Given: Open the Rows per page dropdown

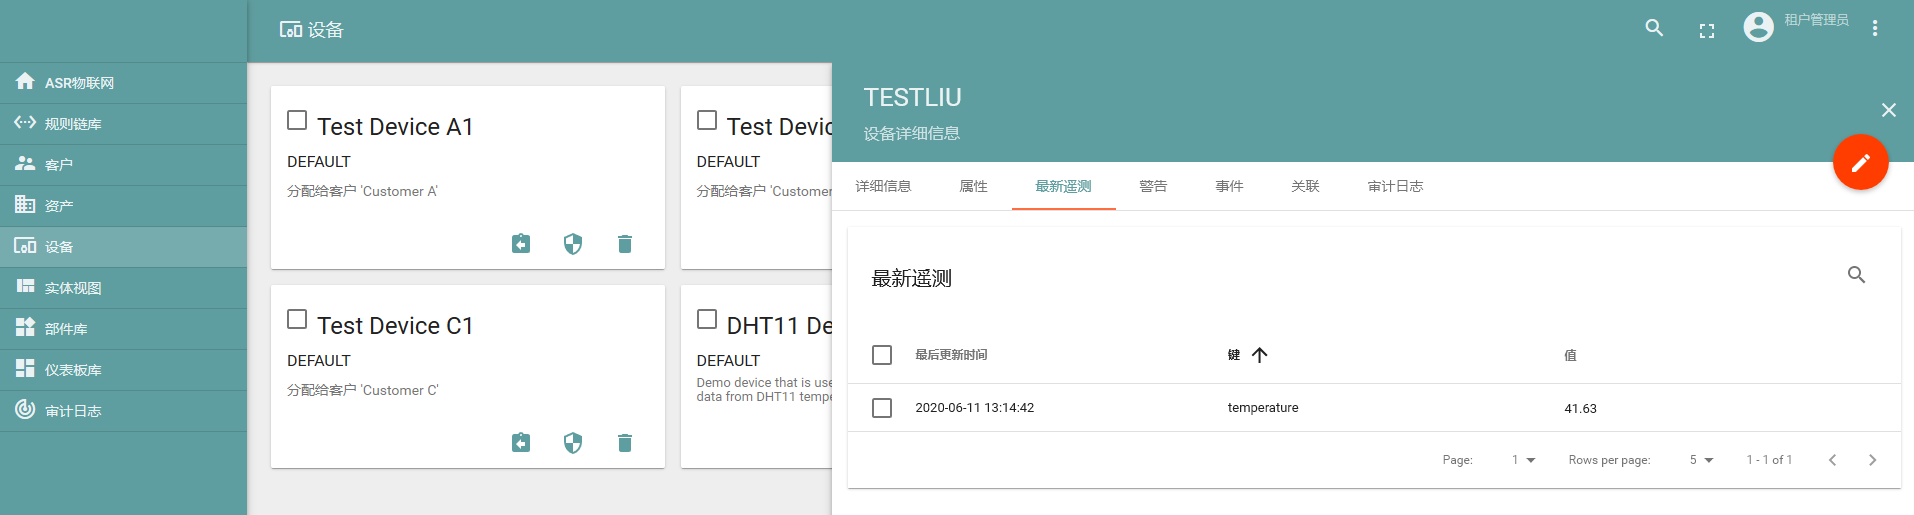Looking at the screenshot, I should 1701,460.
